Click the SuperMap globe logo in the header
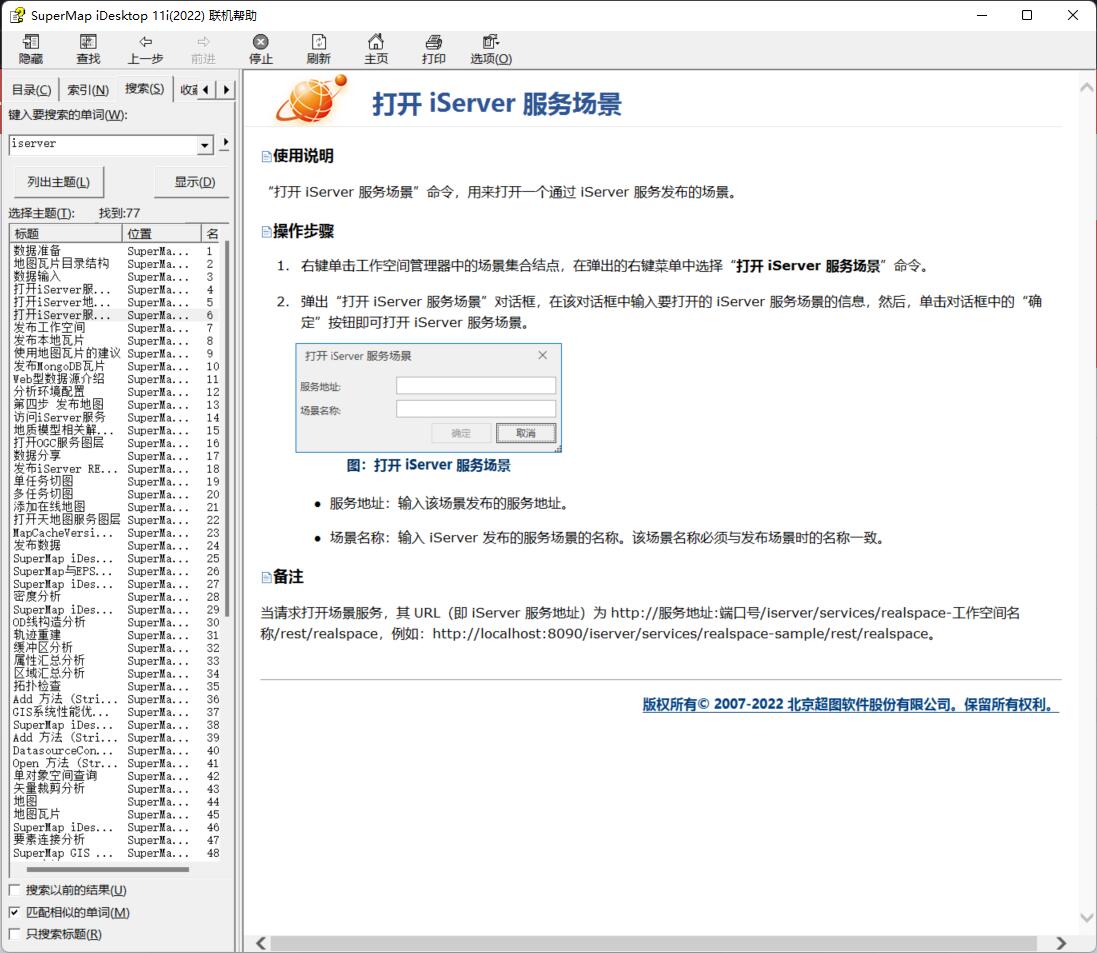This screenshot has height=953, width=1097. (312, 99)
